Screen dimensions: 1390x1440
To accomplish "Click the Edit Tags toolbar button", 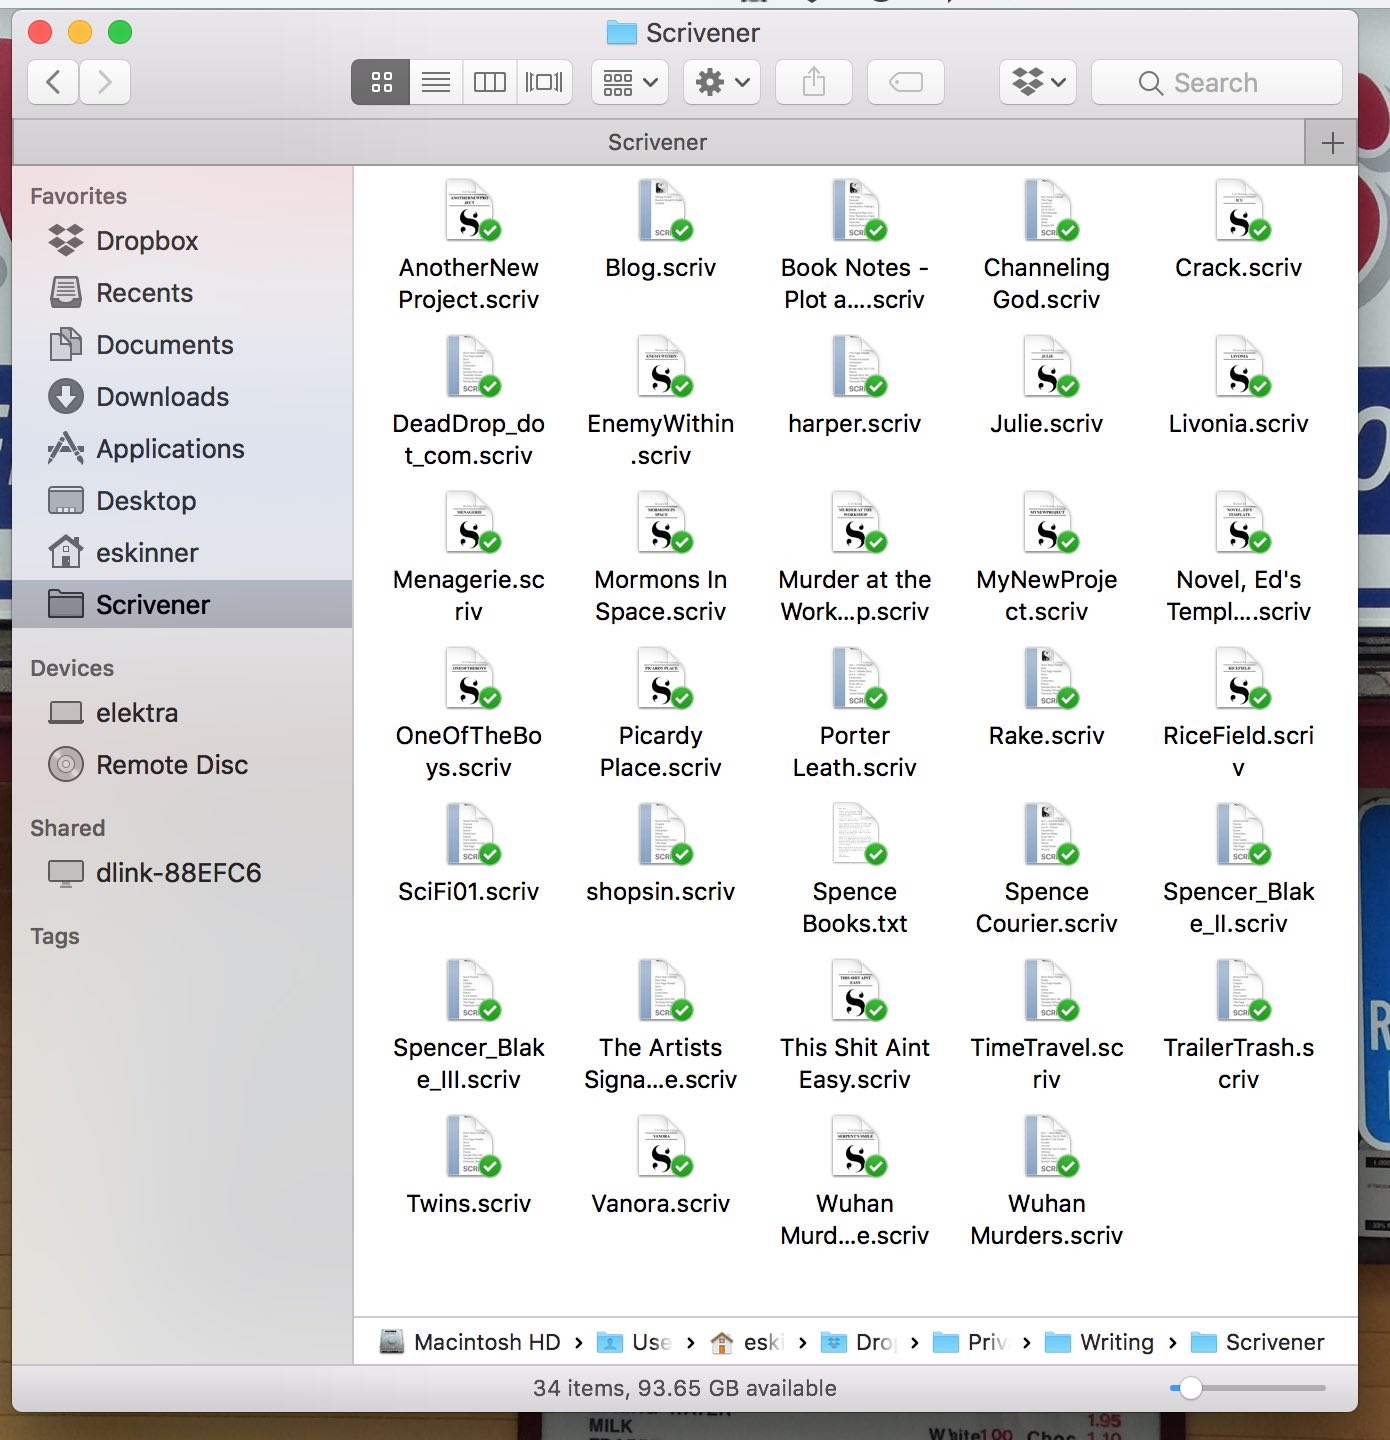I will click(906, 82).
